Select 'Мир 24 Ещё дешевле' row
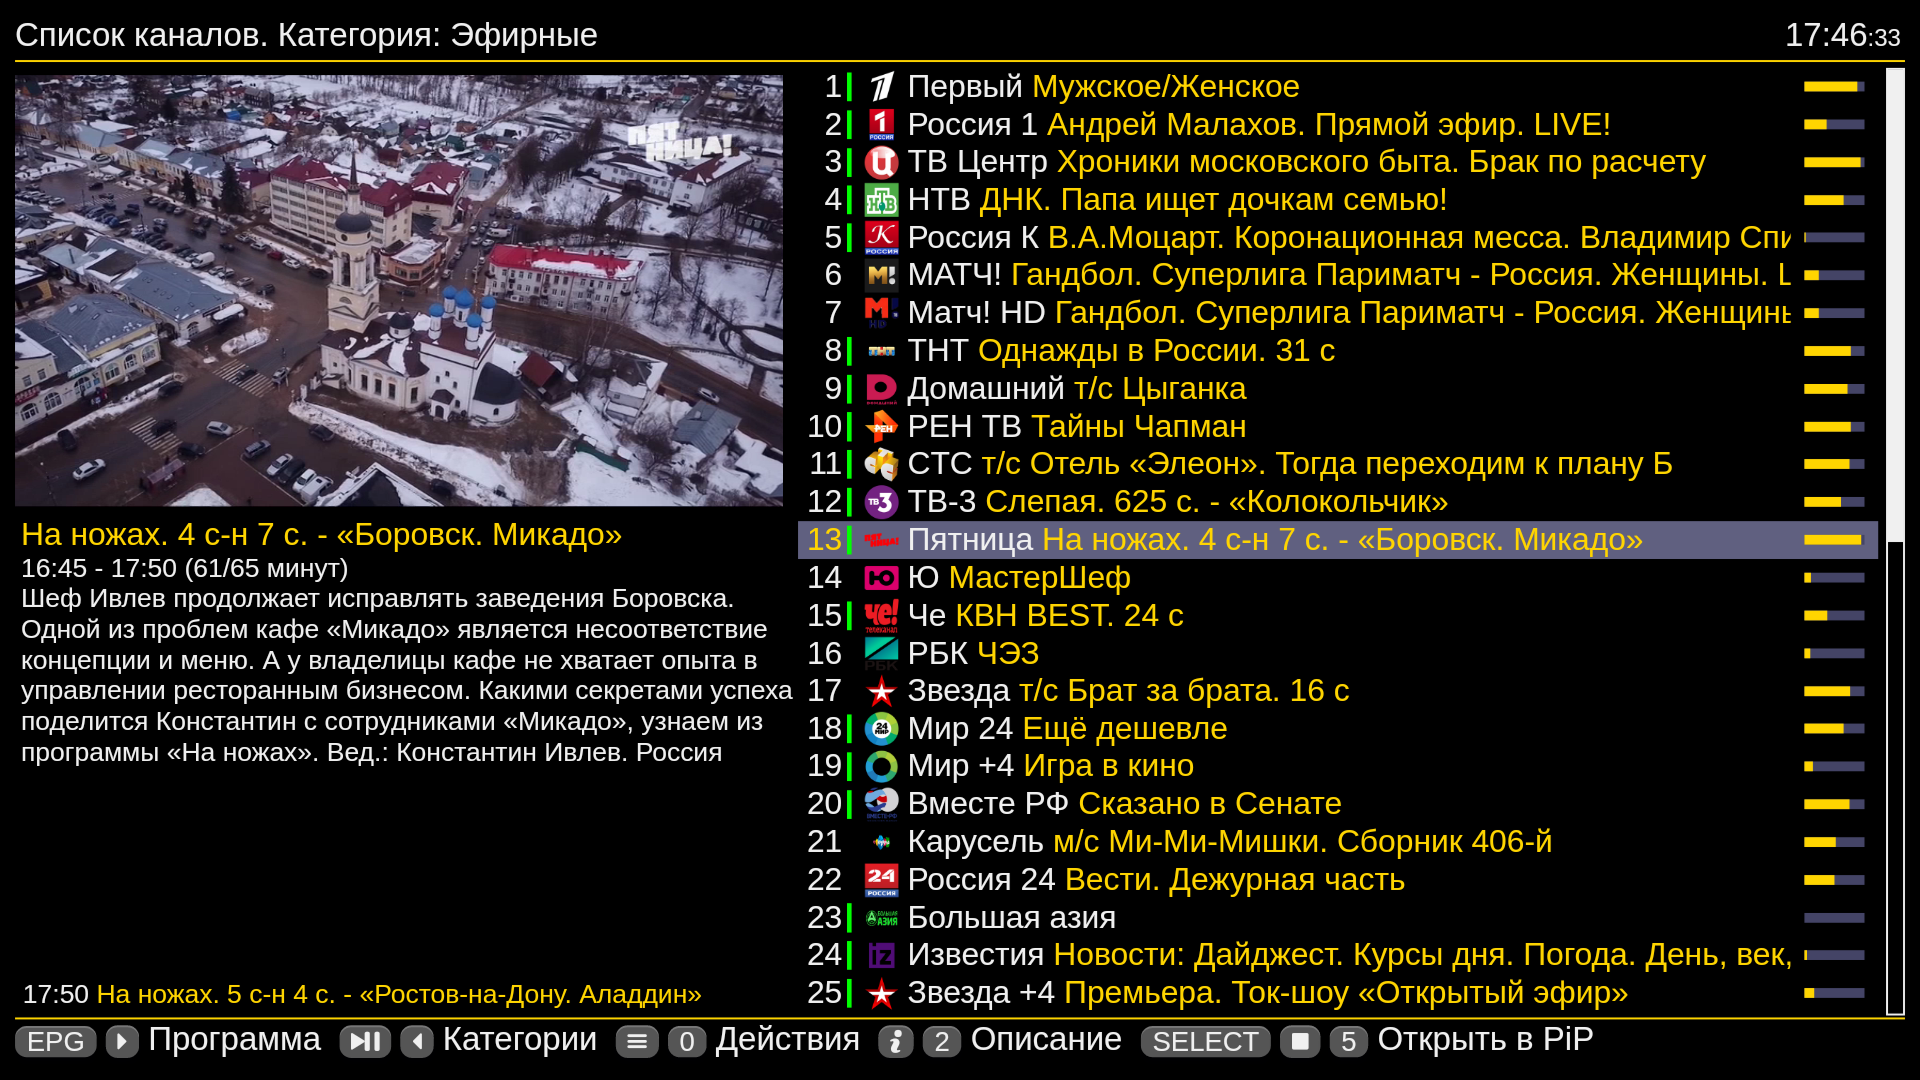The width and height of the screenshot is (1920, 1080). tap(1338, 729)
